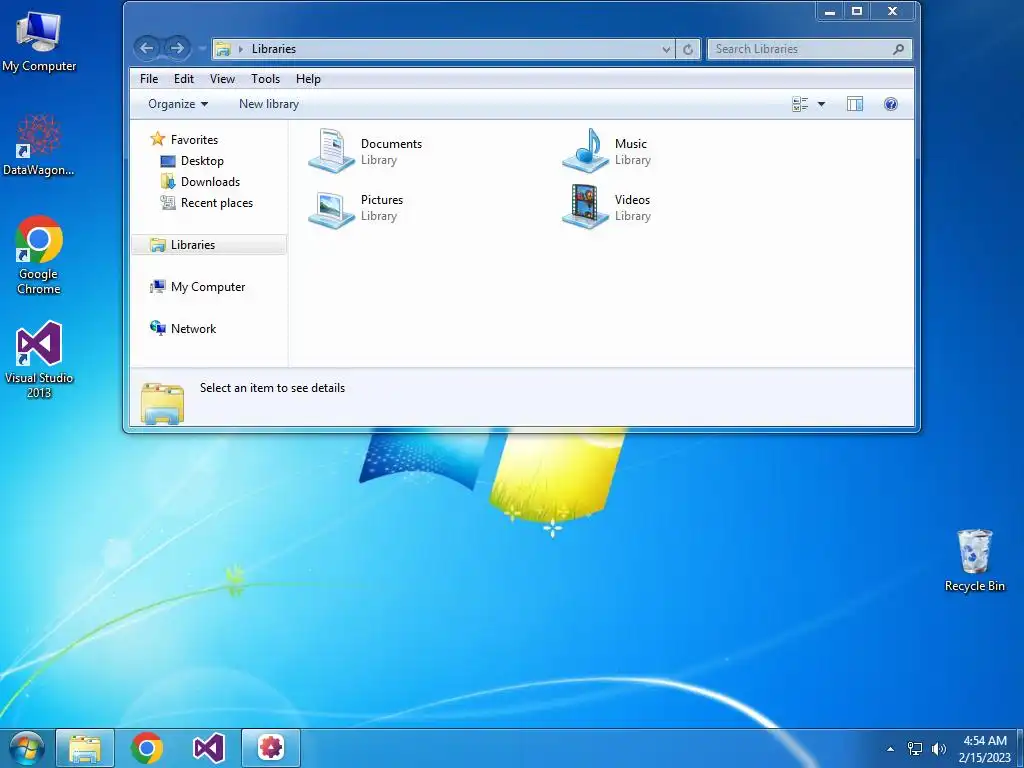The image size is (1024, 768).
Task: Select Desktop under Favorites
Action: [x=202, y=161]
